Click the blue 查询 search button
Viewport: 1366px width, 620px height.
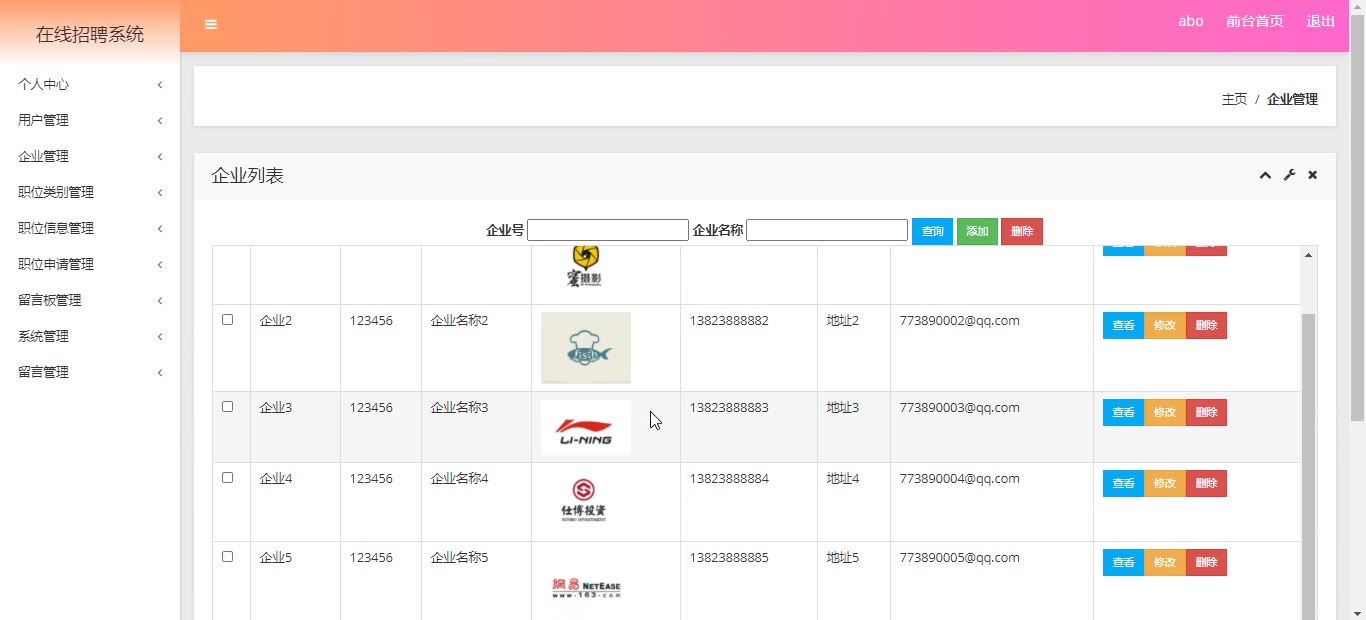932,232
